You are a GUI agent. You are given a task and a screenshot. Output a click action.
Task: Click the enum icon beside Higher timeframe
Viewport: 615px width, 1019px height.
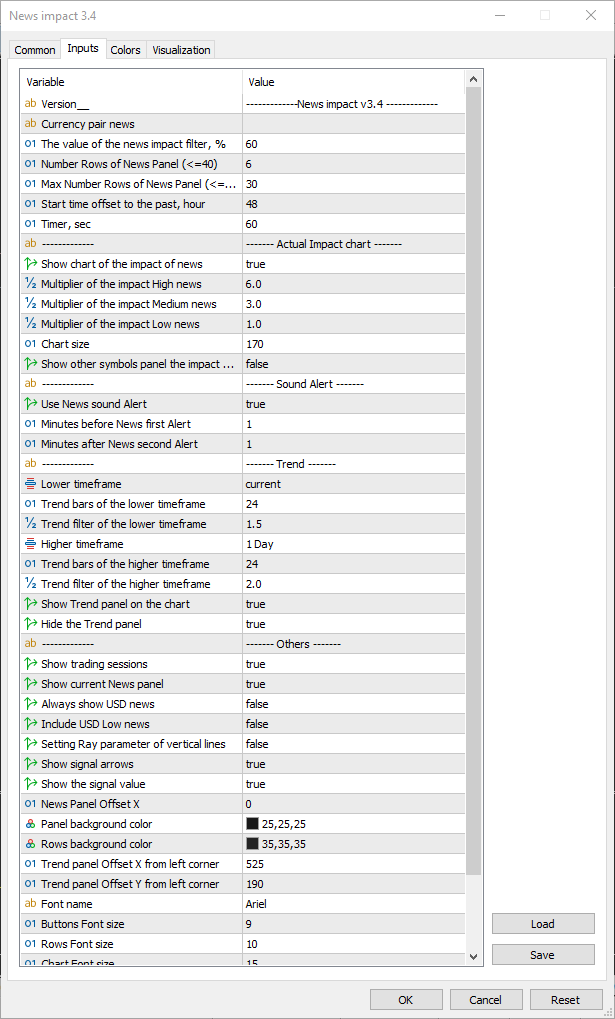(x=30, y=544)
